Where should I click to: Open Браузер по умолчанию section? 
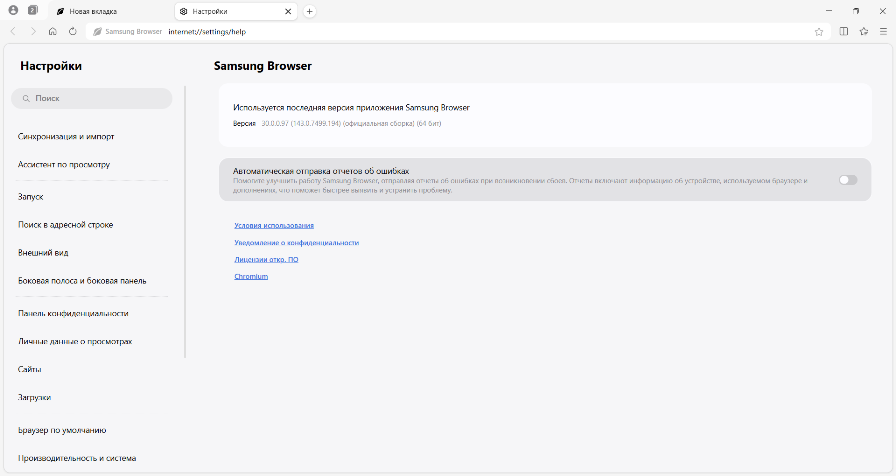(62, 430)
